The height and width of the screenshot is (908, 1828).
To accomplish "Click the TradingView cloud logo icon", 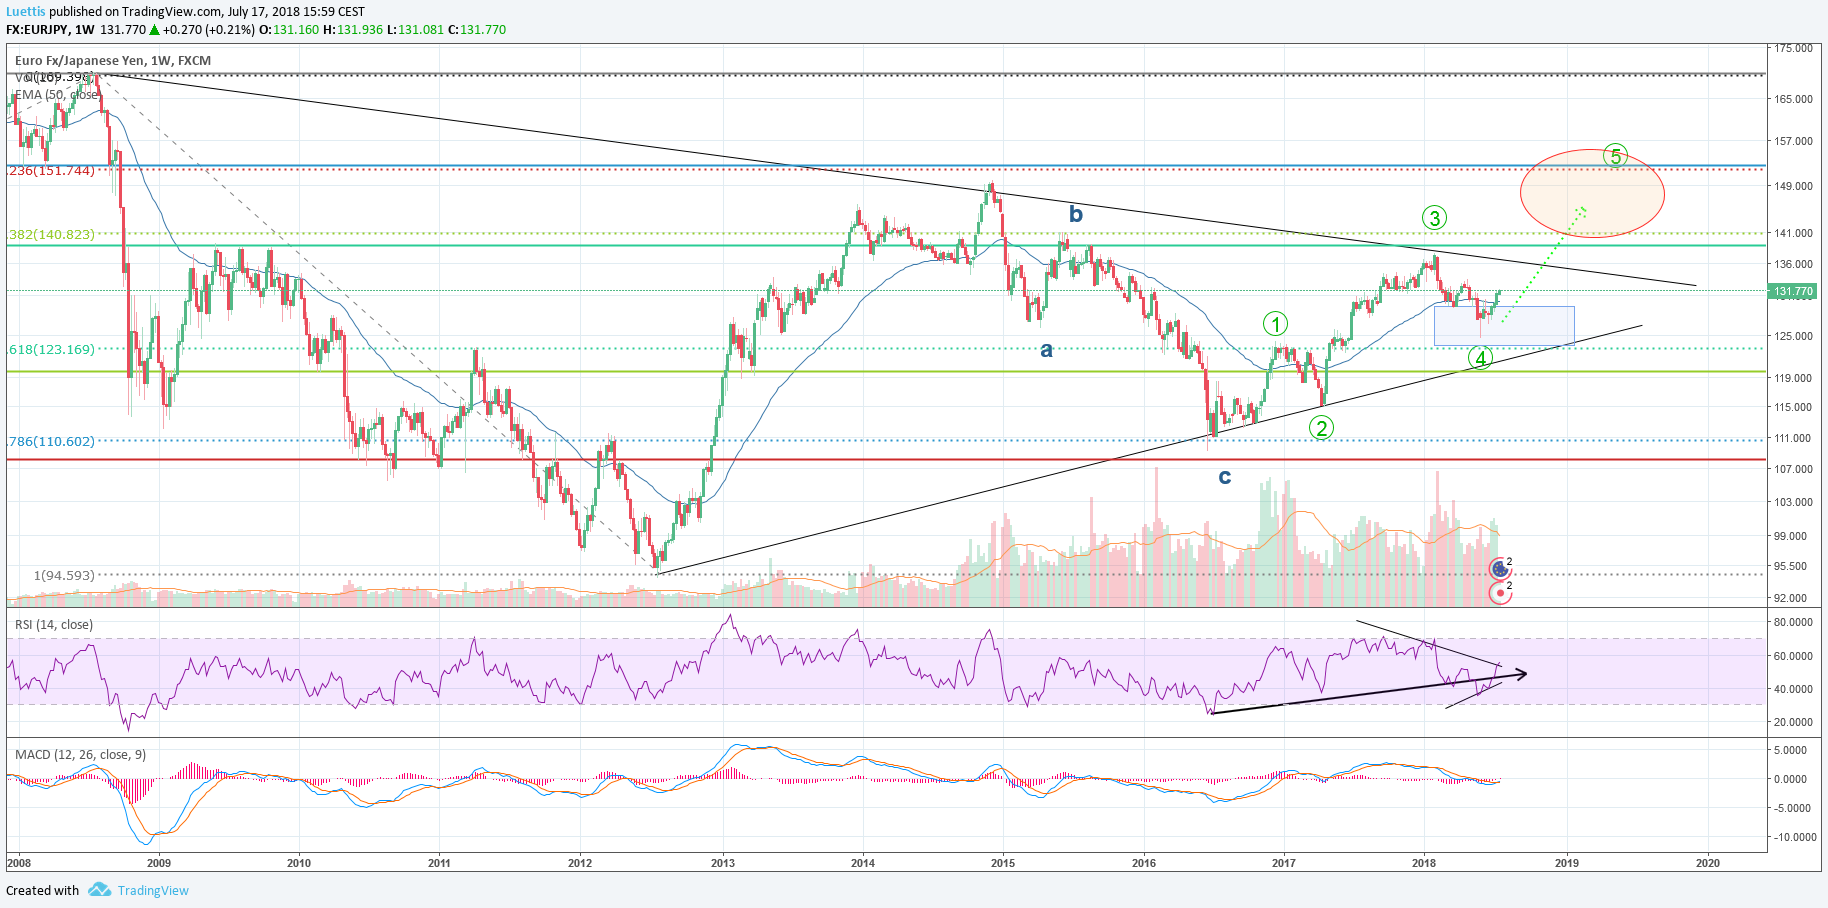I will pos(98,890).
